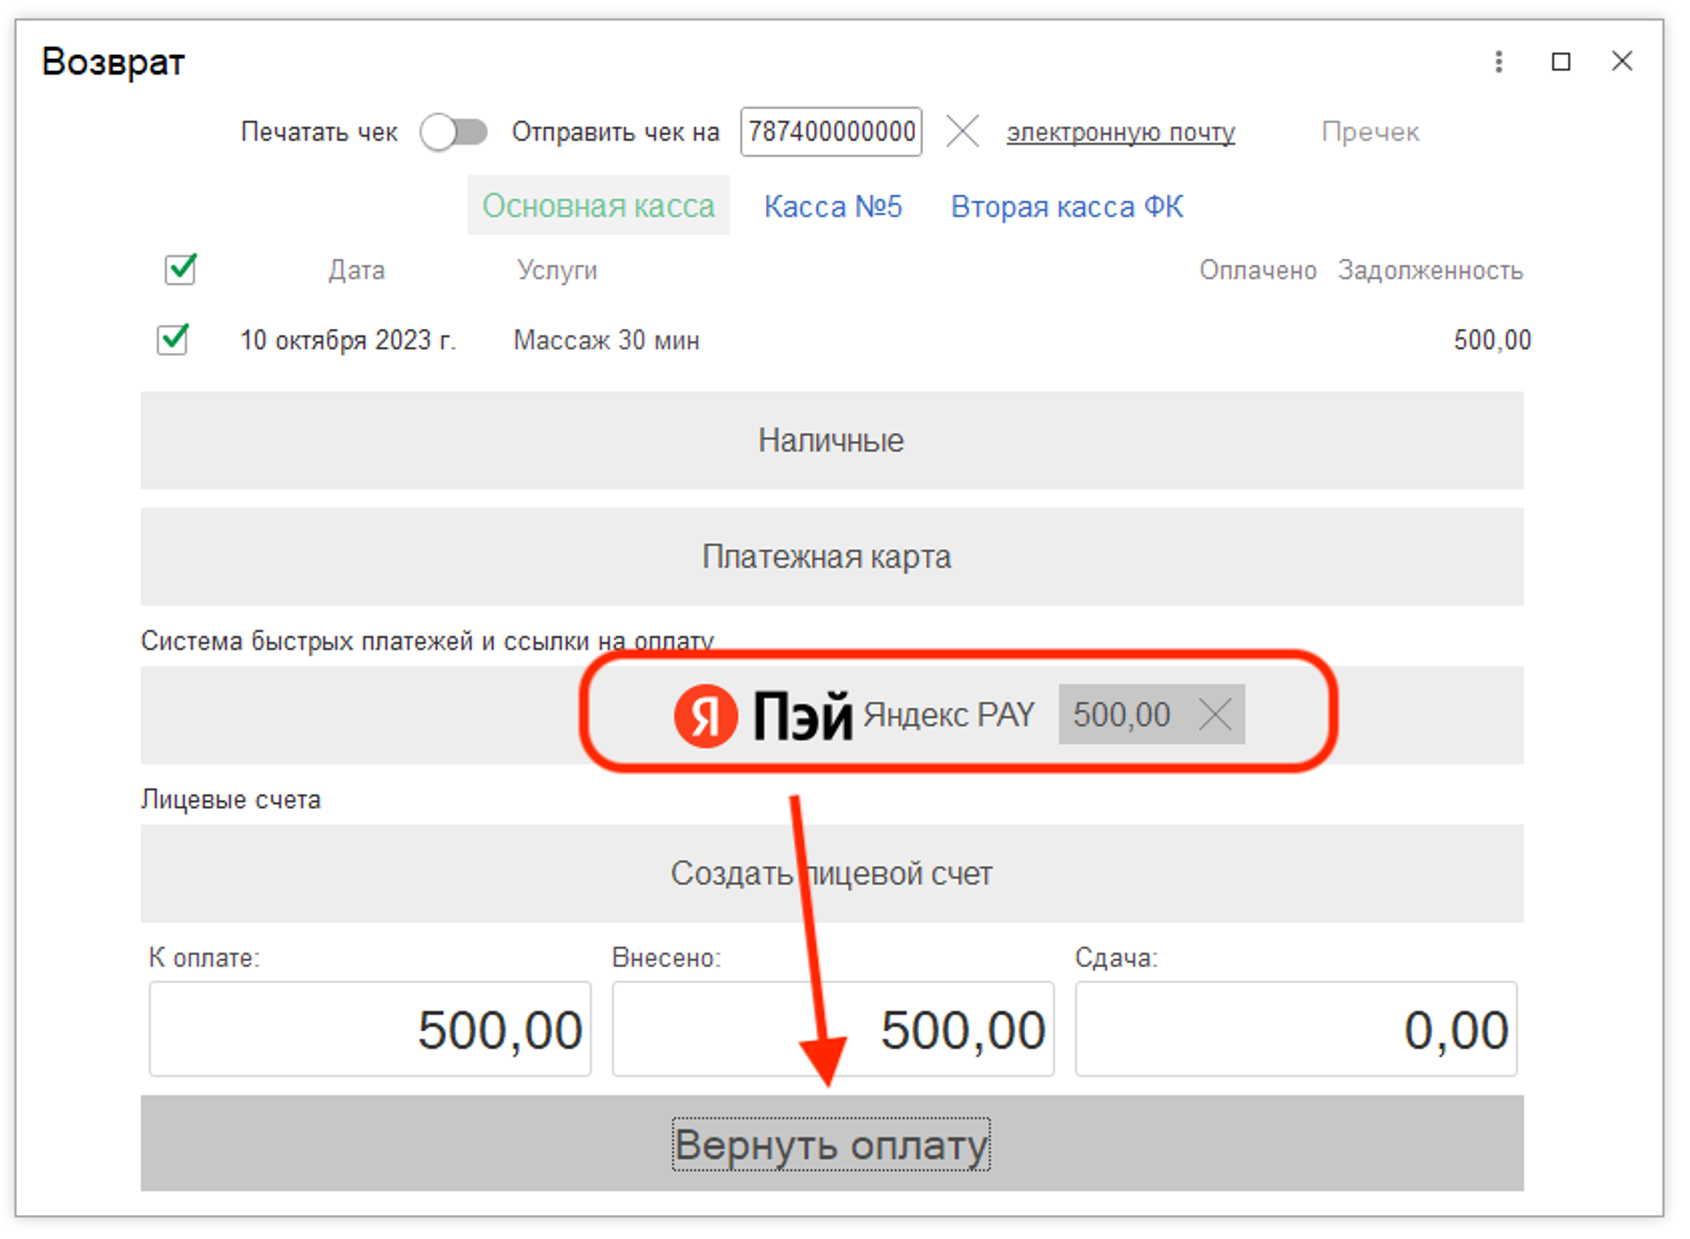Choose Платежная карта payment method
This screenshot has height=1239, width=1690.
832,556
